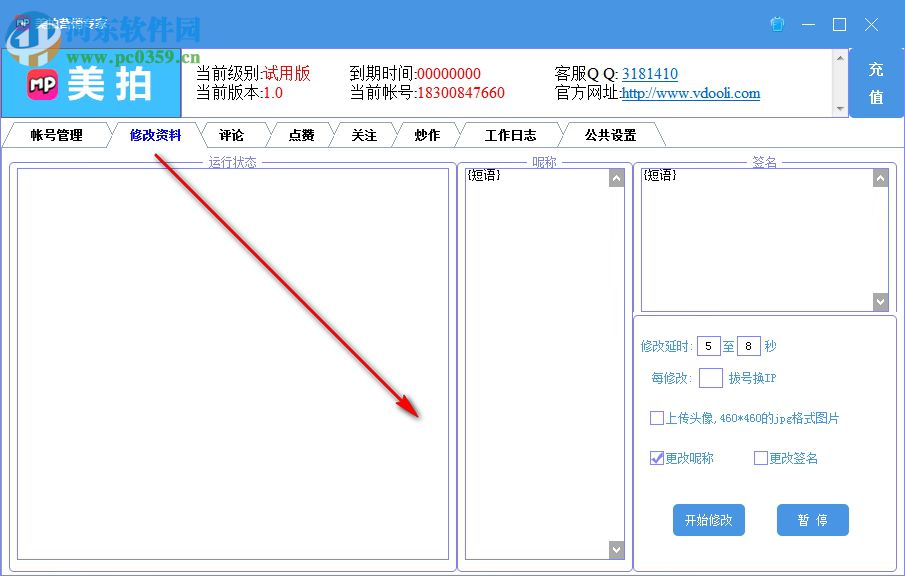Click the down arrow of the 呢称 scrollbar

616,549
